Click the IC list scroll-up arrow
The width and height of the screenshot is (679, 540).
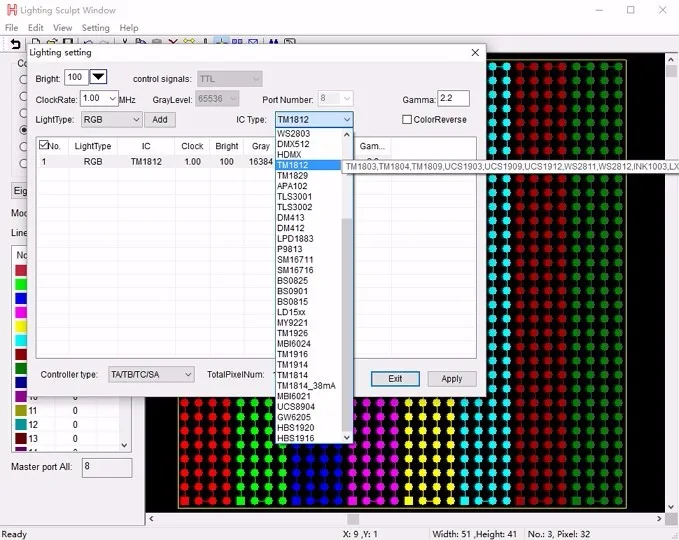346,135
